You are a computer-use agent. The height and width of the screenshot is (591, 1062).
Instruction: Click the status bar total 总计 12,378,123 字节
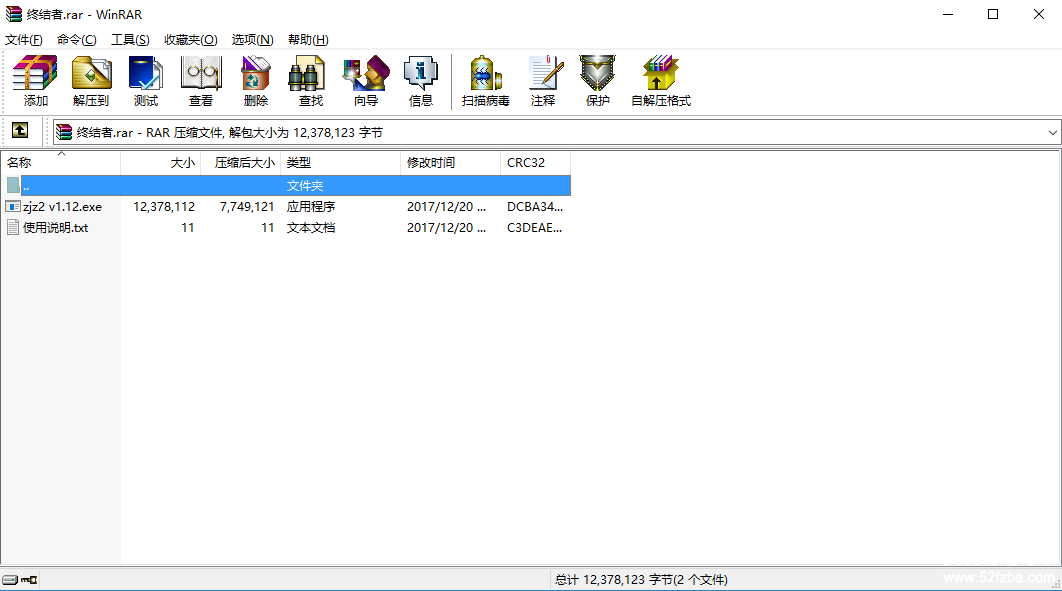click(x=641, y=579)
